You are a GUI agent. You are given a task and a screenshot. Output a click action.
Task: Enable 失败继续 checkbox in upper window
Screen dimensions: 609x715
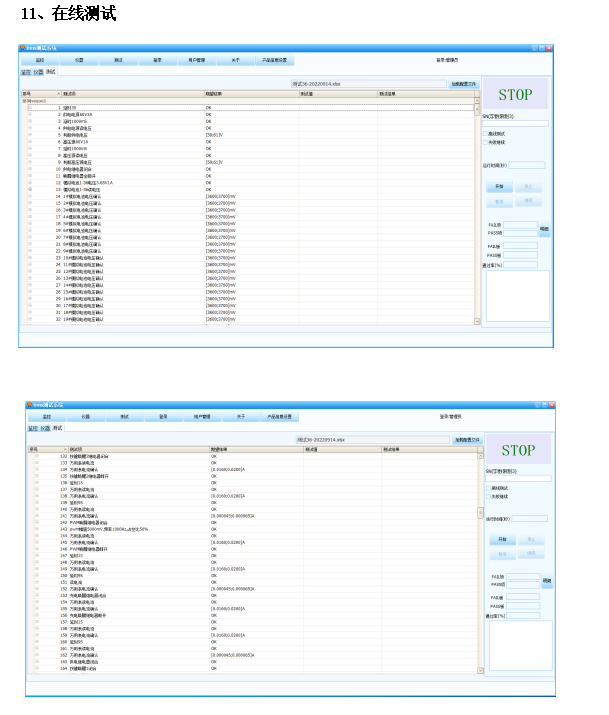pos(487,141)
